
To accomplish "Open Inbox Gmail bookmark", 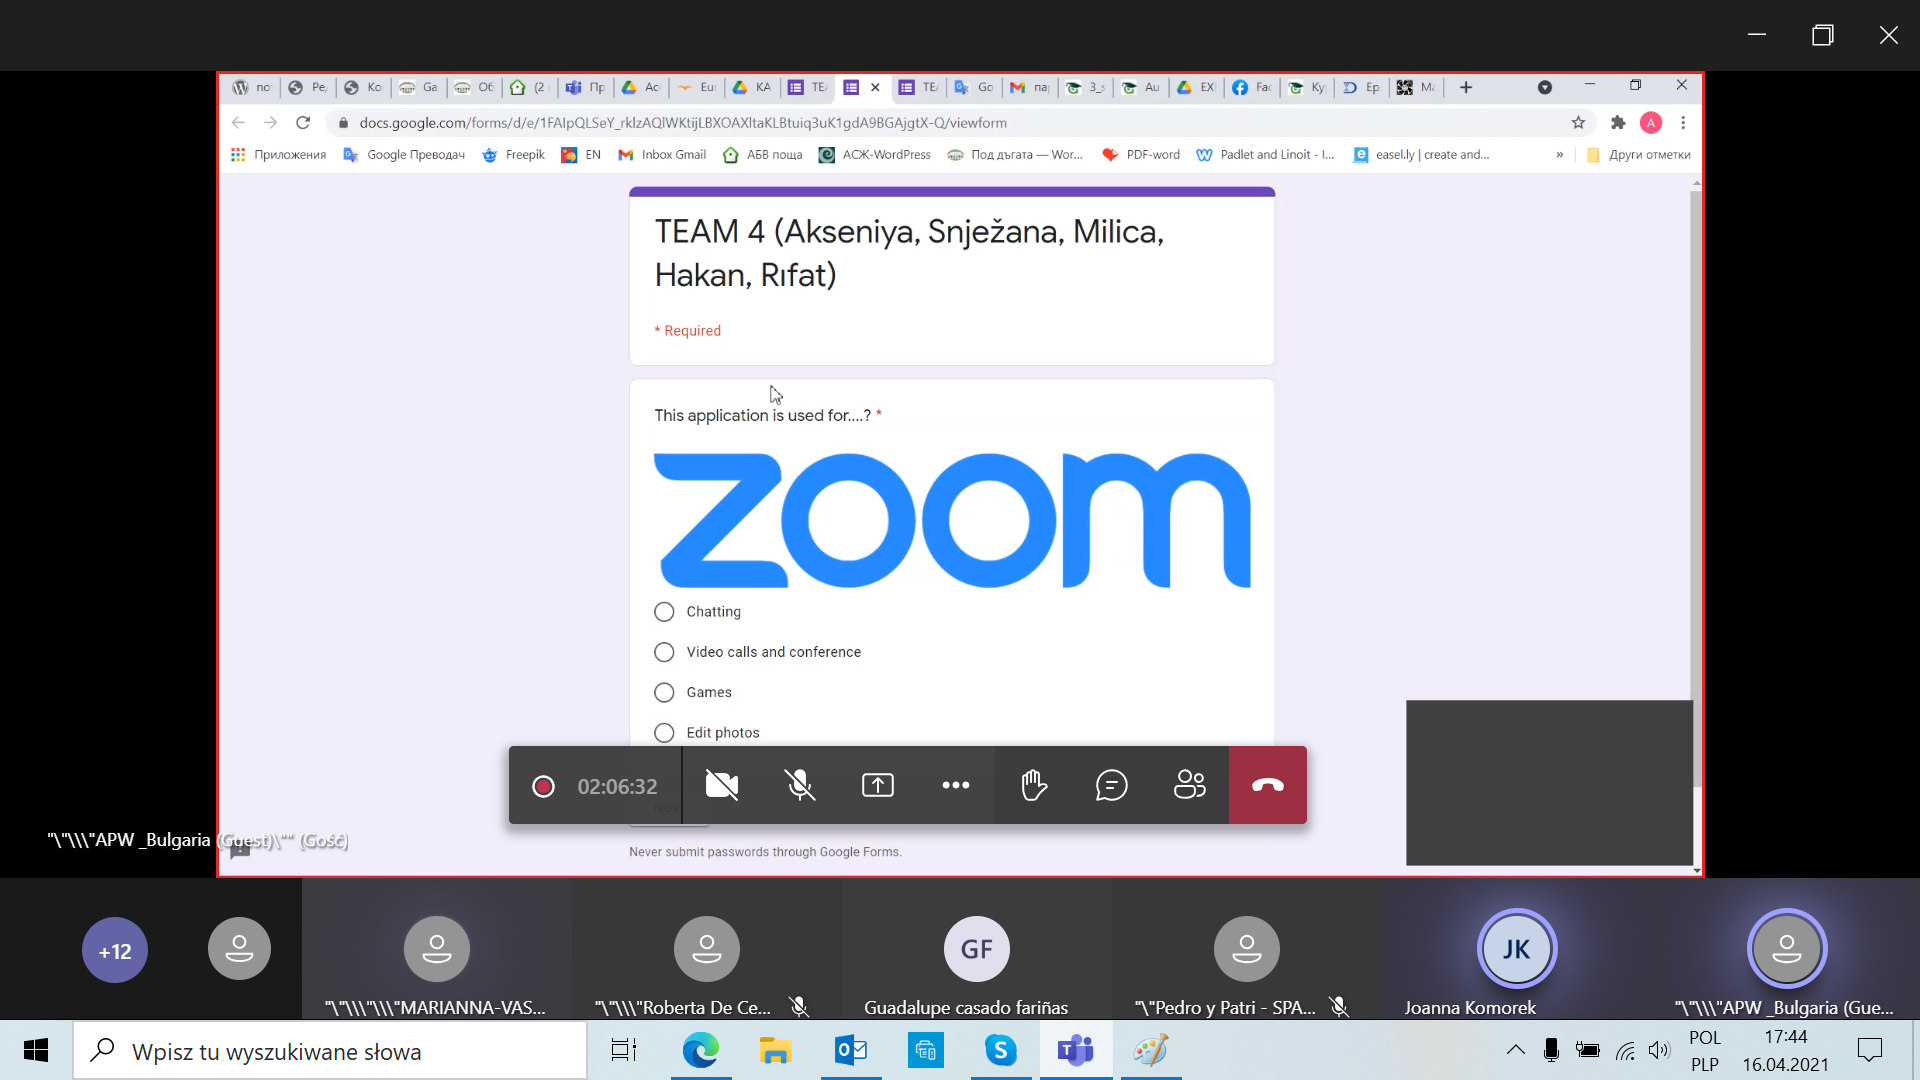I will [662, 154].
